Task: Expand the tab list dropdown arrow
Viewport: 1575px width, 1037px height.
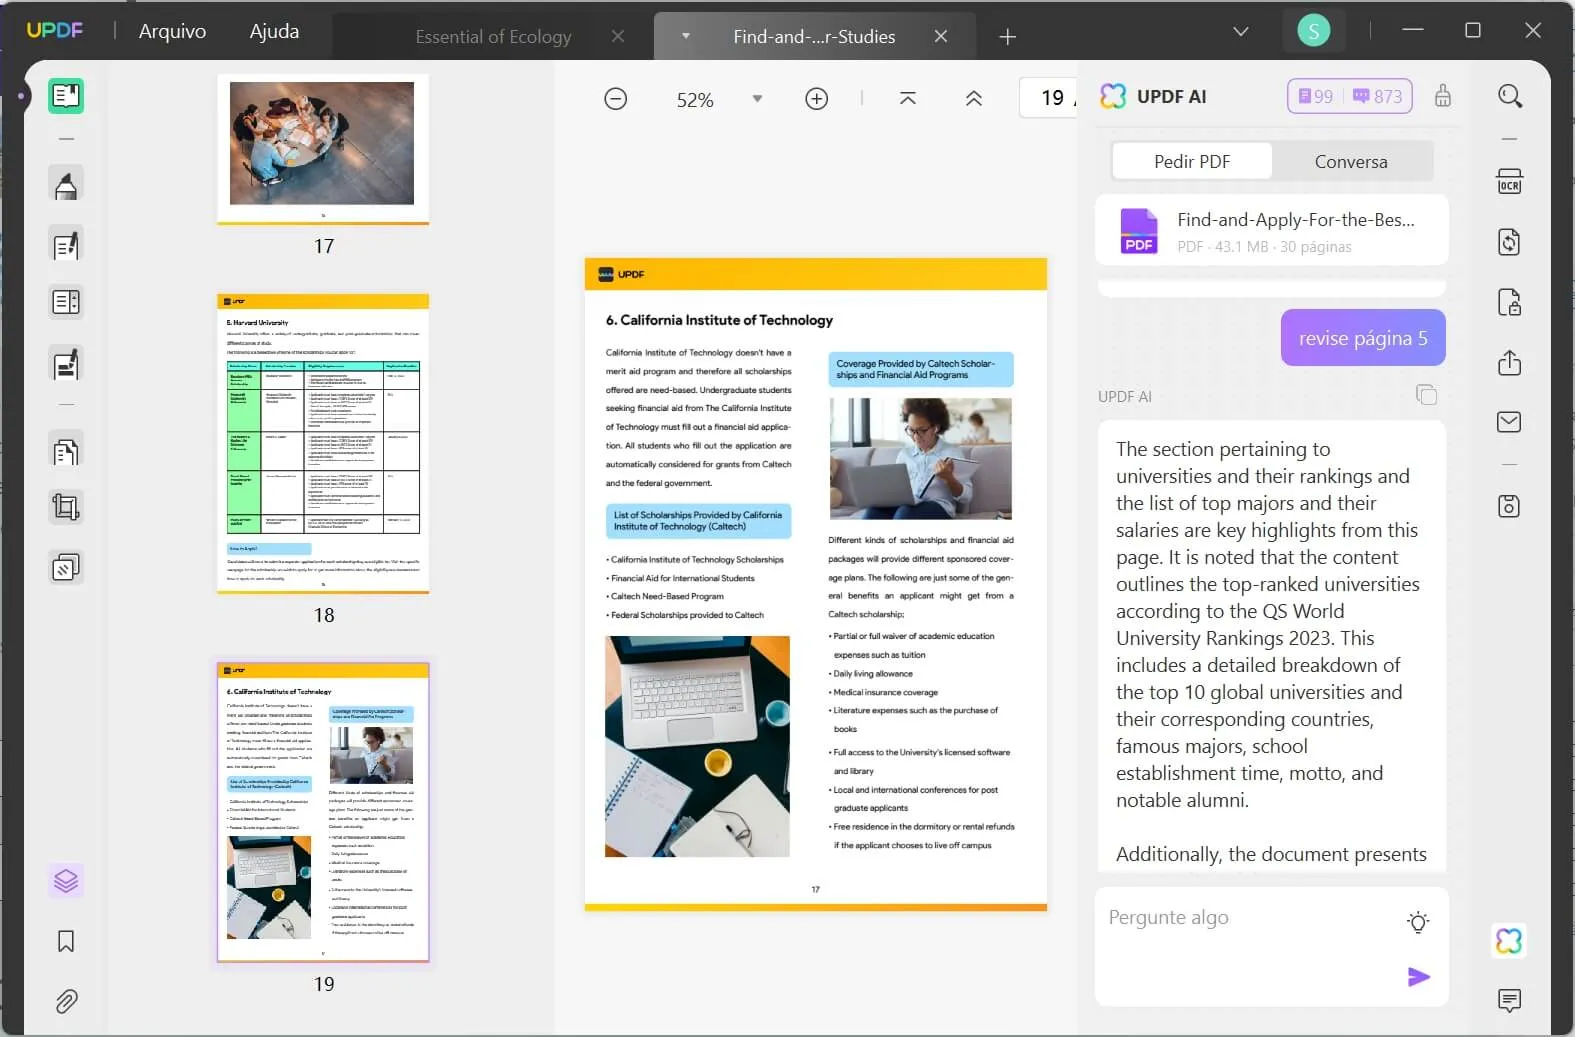Action: (x=1241, y=32)
